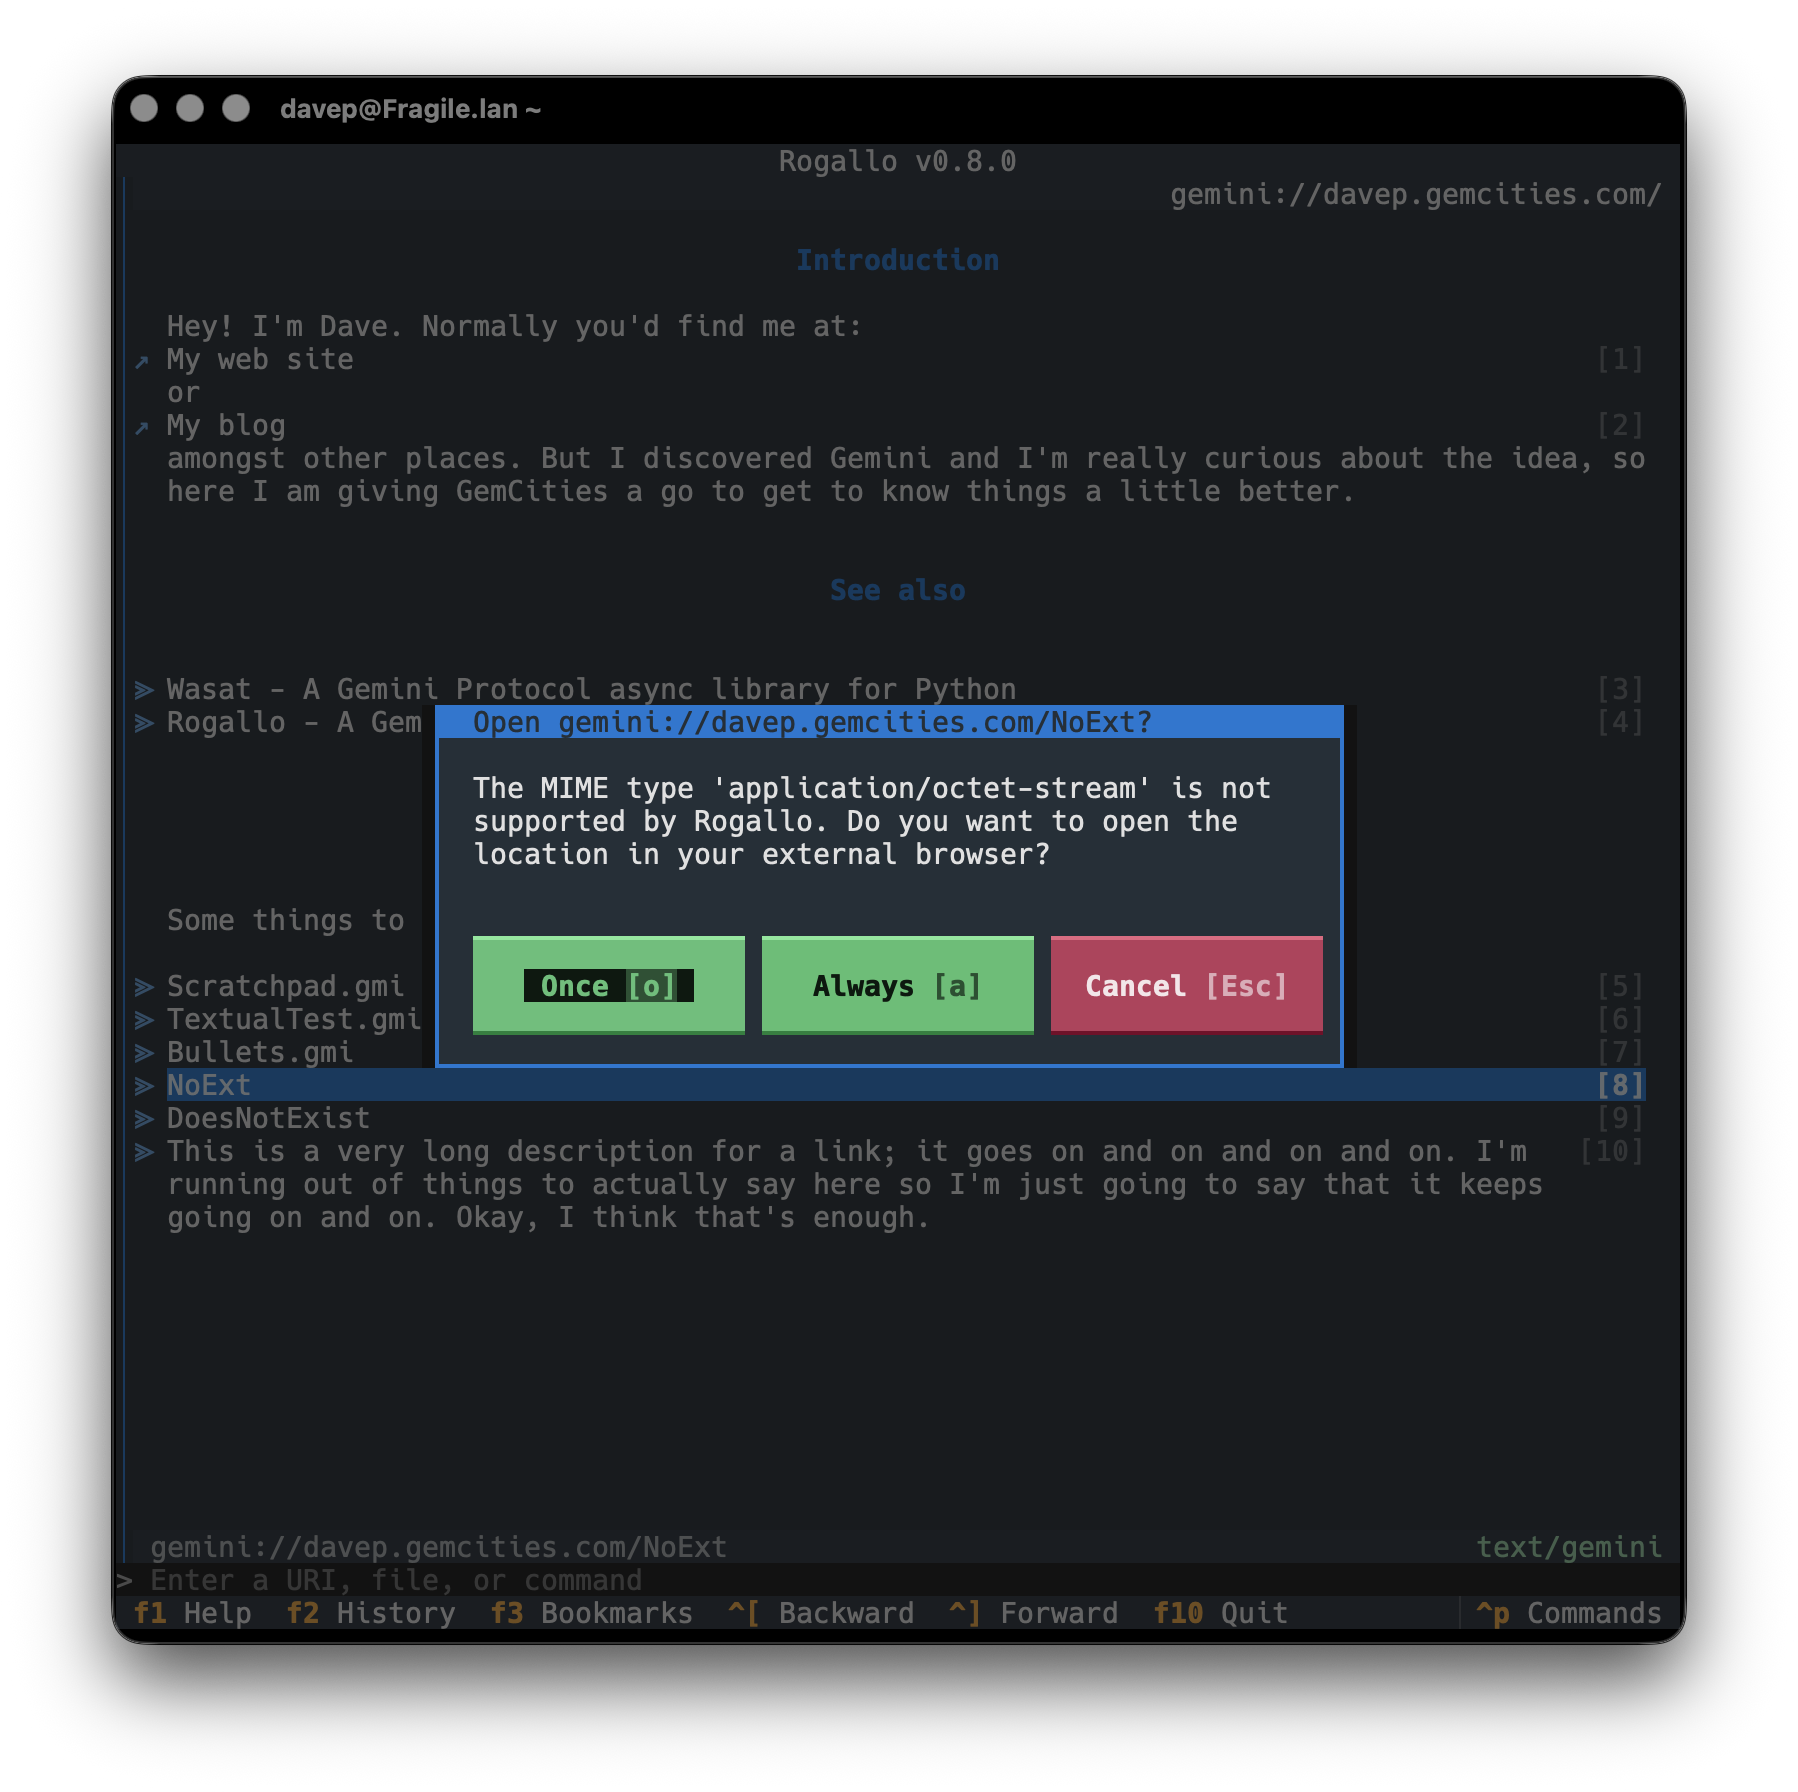Viewport: 1798px width, 1792px height.
Task: Open the ^p Commands palette
Action: (1568, 1613)
